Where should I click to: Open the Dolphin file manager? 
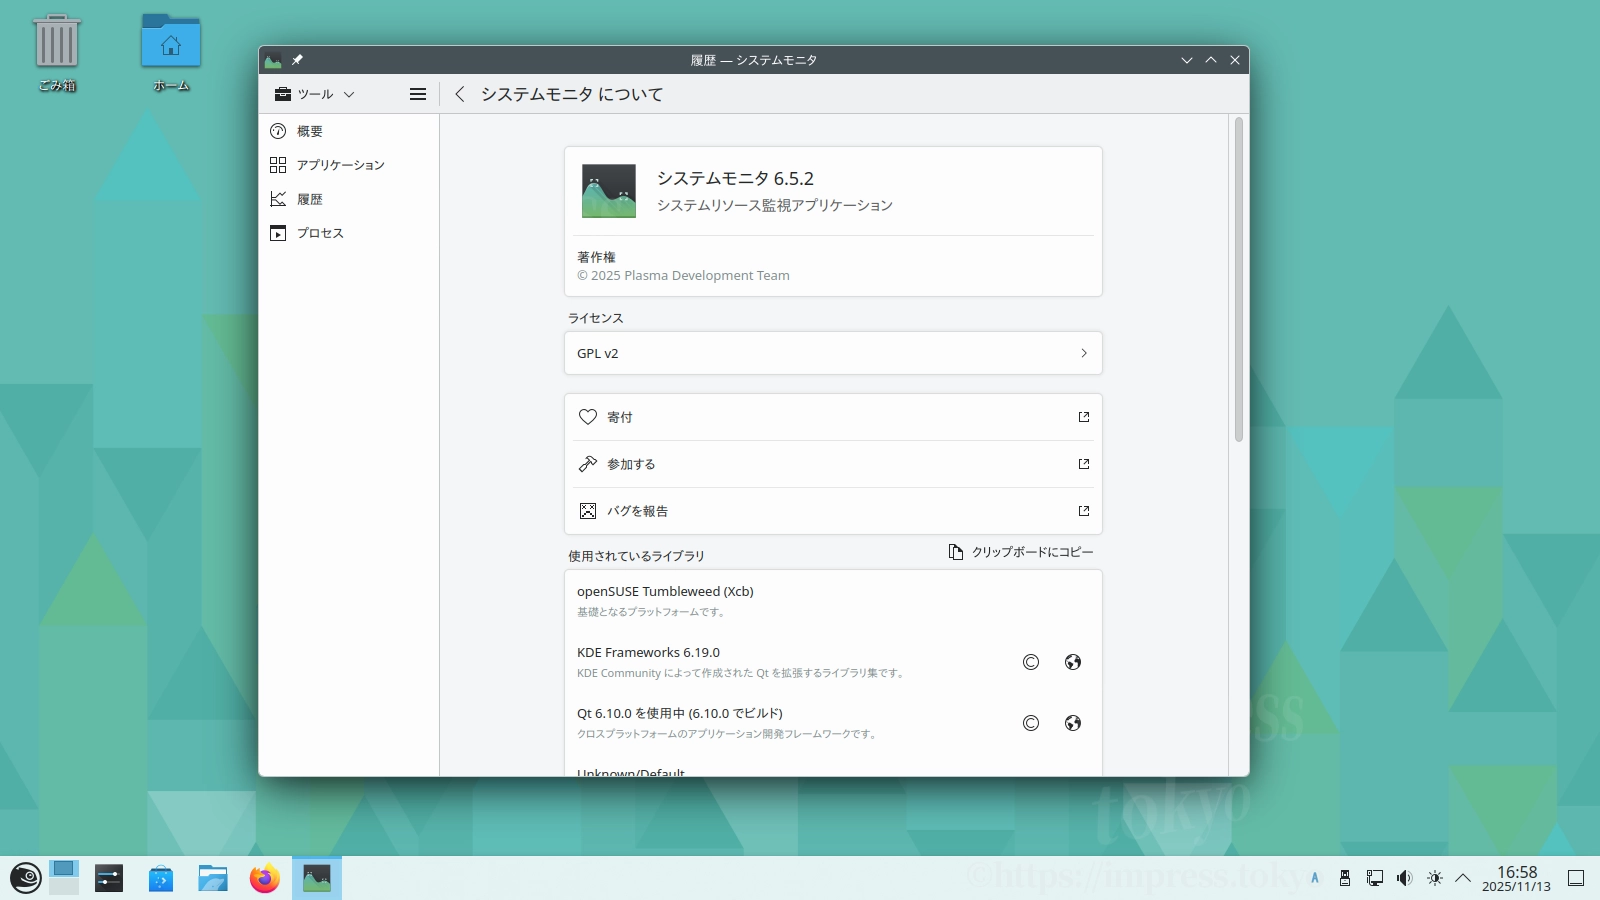point(213,878)
